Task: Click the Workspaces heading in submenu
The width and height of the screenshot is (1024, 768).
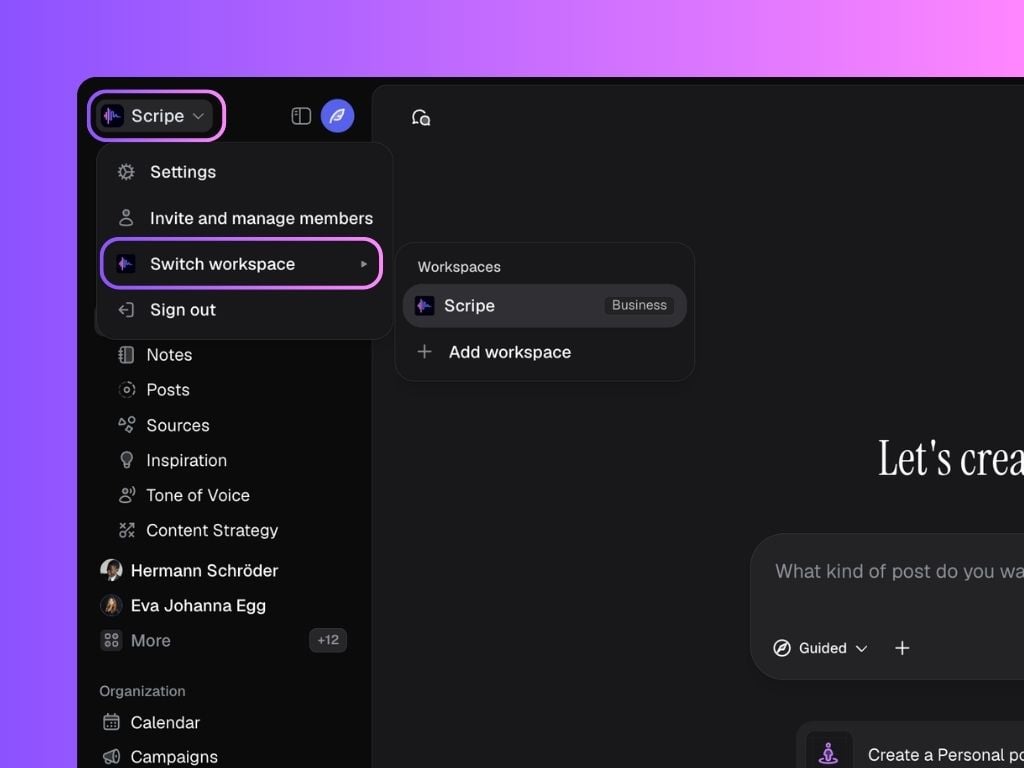Action: (x=459, y=267)
